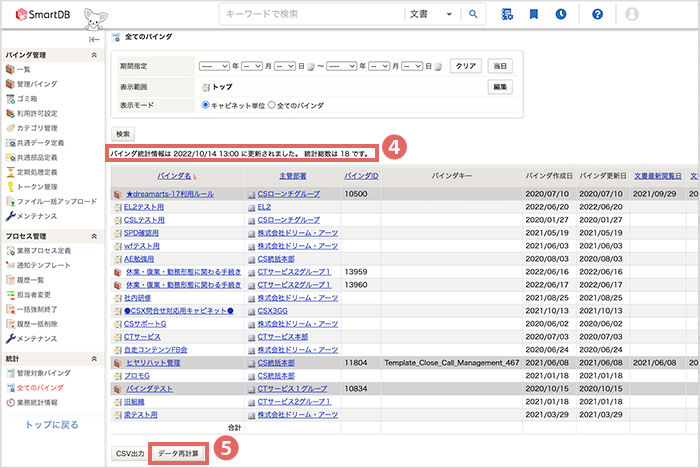700x468 pixels.
Task: Click the Template_Close_Call_Management_467 cell
Action: pyautogui.click(x=452, y=363)
